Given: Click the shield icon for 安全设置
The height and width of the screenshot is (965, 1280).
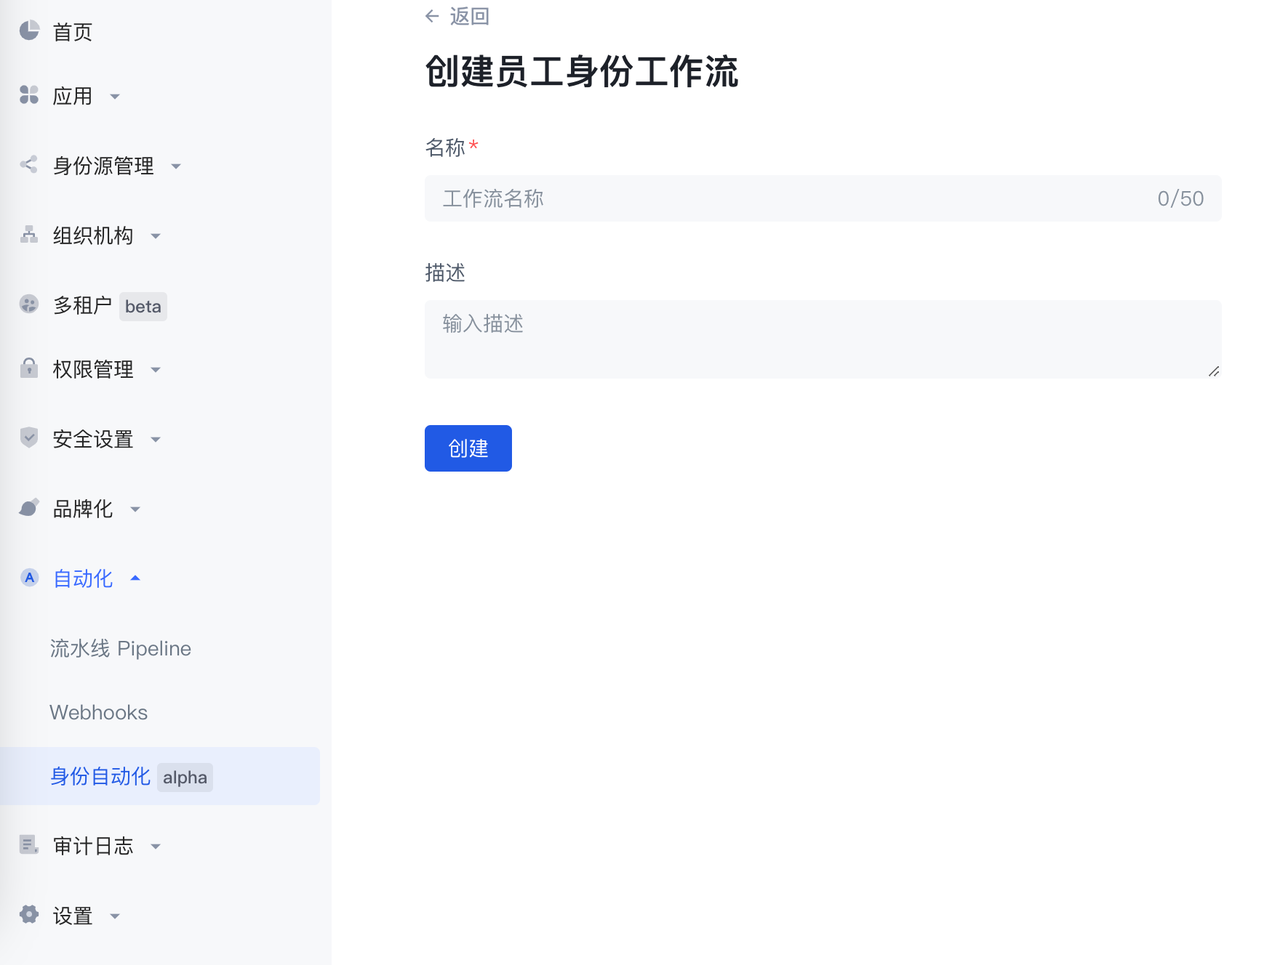Looking at the screenshot, I should 29,438.
